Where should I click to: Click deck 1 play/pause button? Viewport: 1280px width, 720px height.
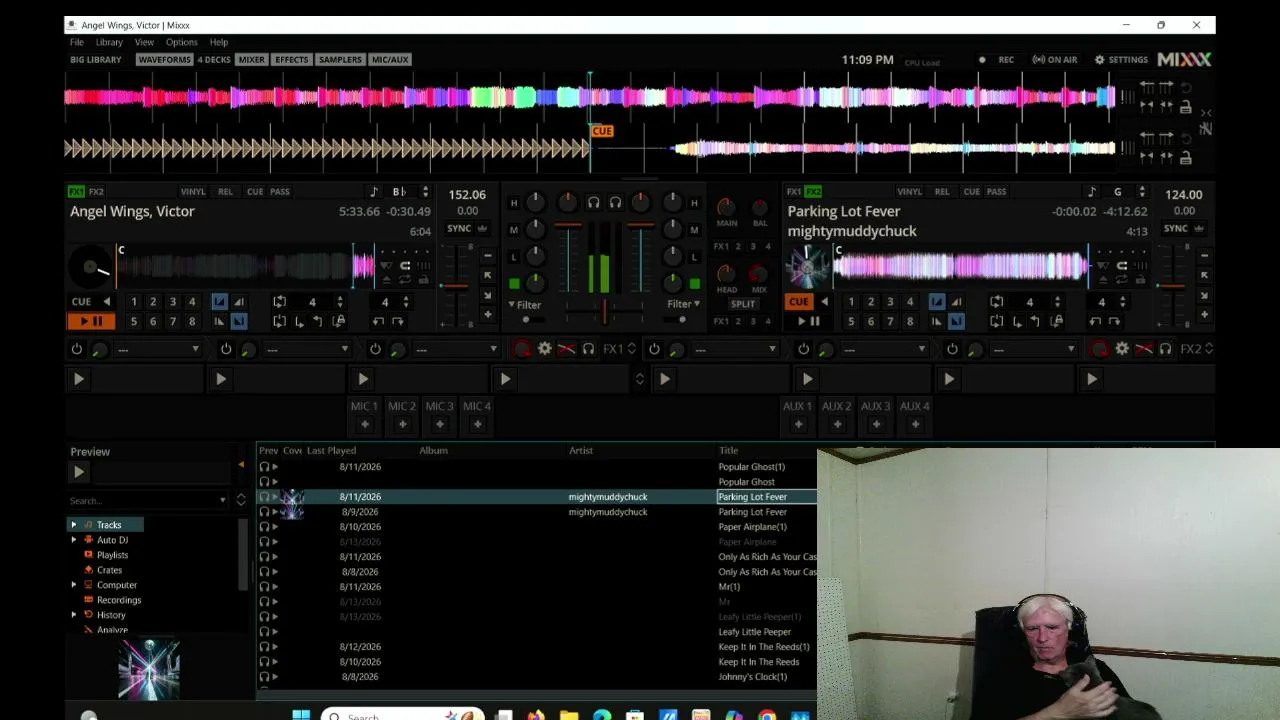90,321
